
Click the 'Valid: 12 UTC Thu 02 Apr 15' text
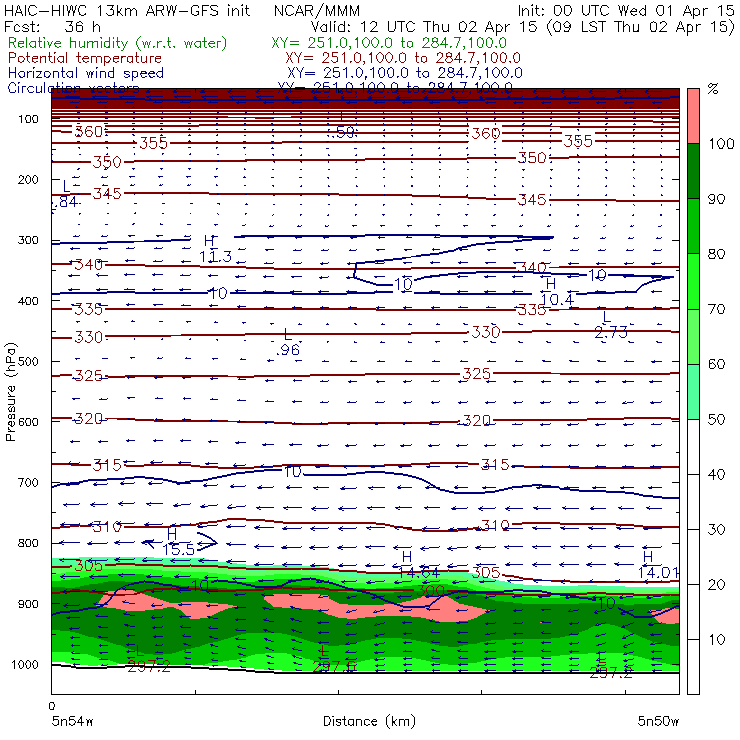point(424,27)
